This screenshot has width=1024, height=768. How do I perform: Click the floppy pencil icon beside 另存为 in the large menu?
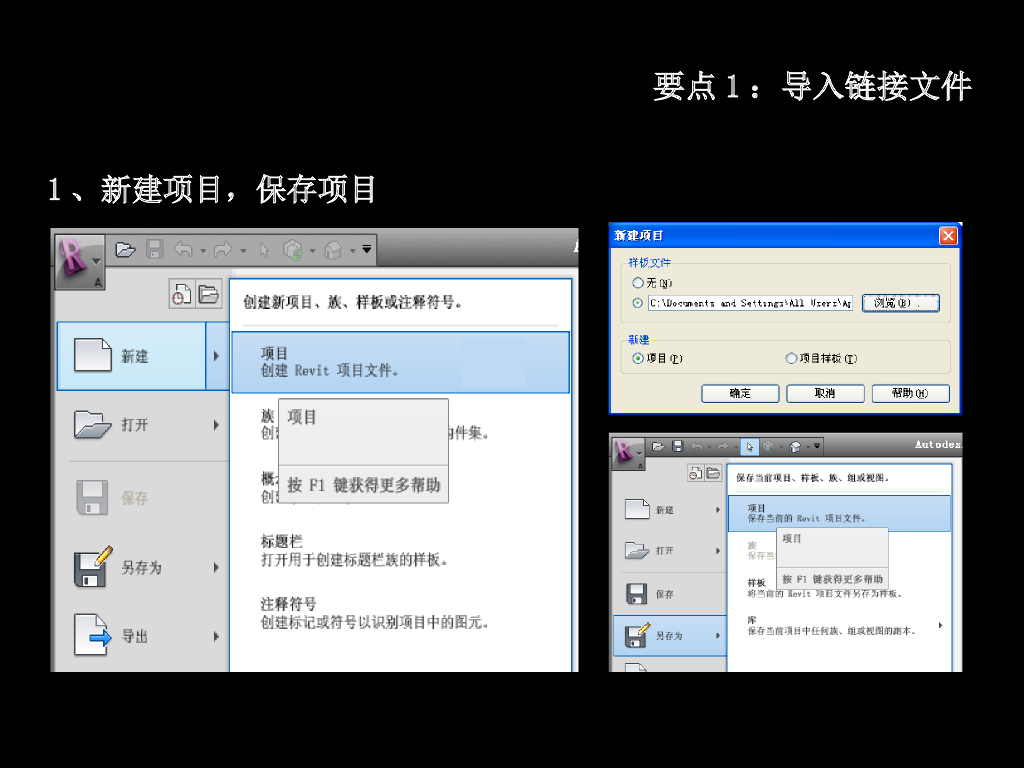(x=93, y=566)
